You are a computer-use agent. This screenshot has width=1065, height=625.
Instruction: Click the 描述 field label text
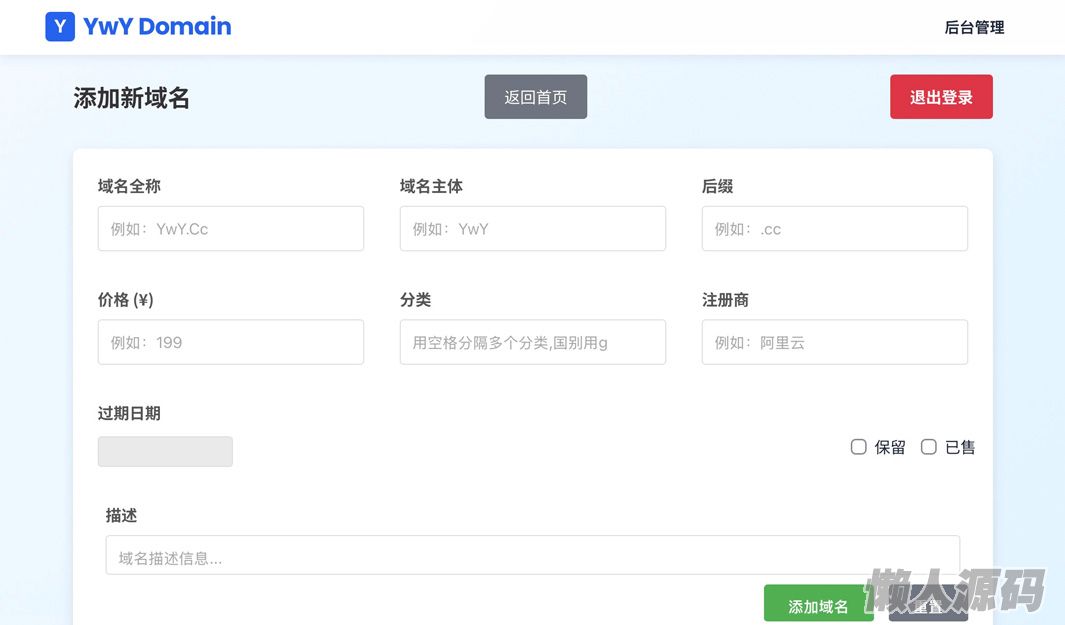tap(122, 515)
